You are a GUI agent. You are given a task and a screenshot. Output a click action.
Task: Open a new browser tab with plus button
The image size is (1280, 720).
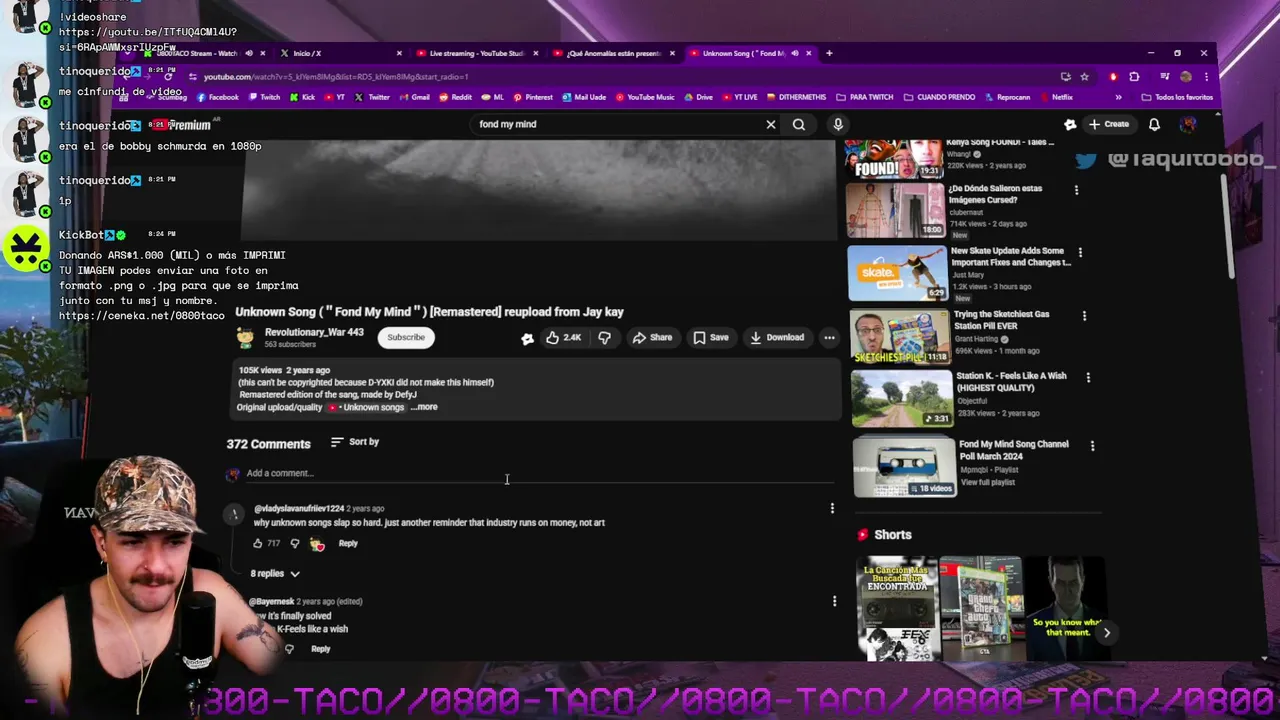(828, 53)
